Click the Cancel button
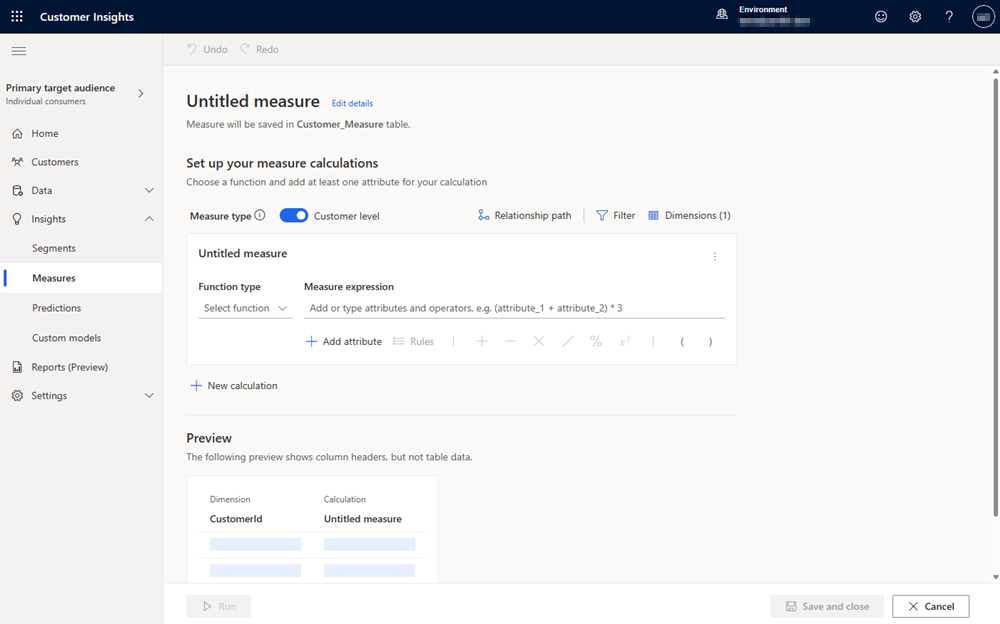The height and width of the screenshot is (624, 1000). click(931, 606)
